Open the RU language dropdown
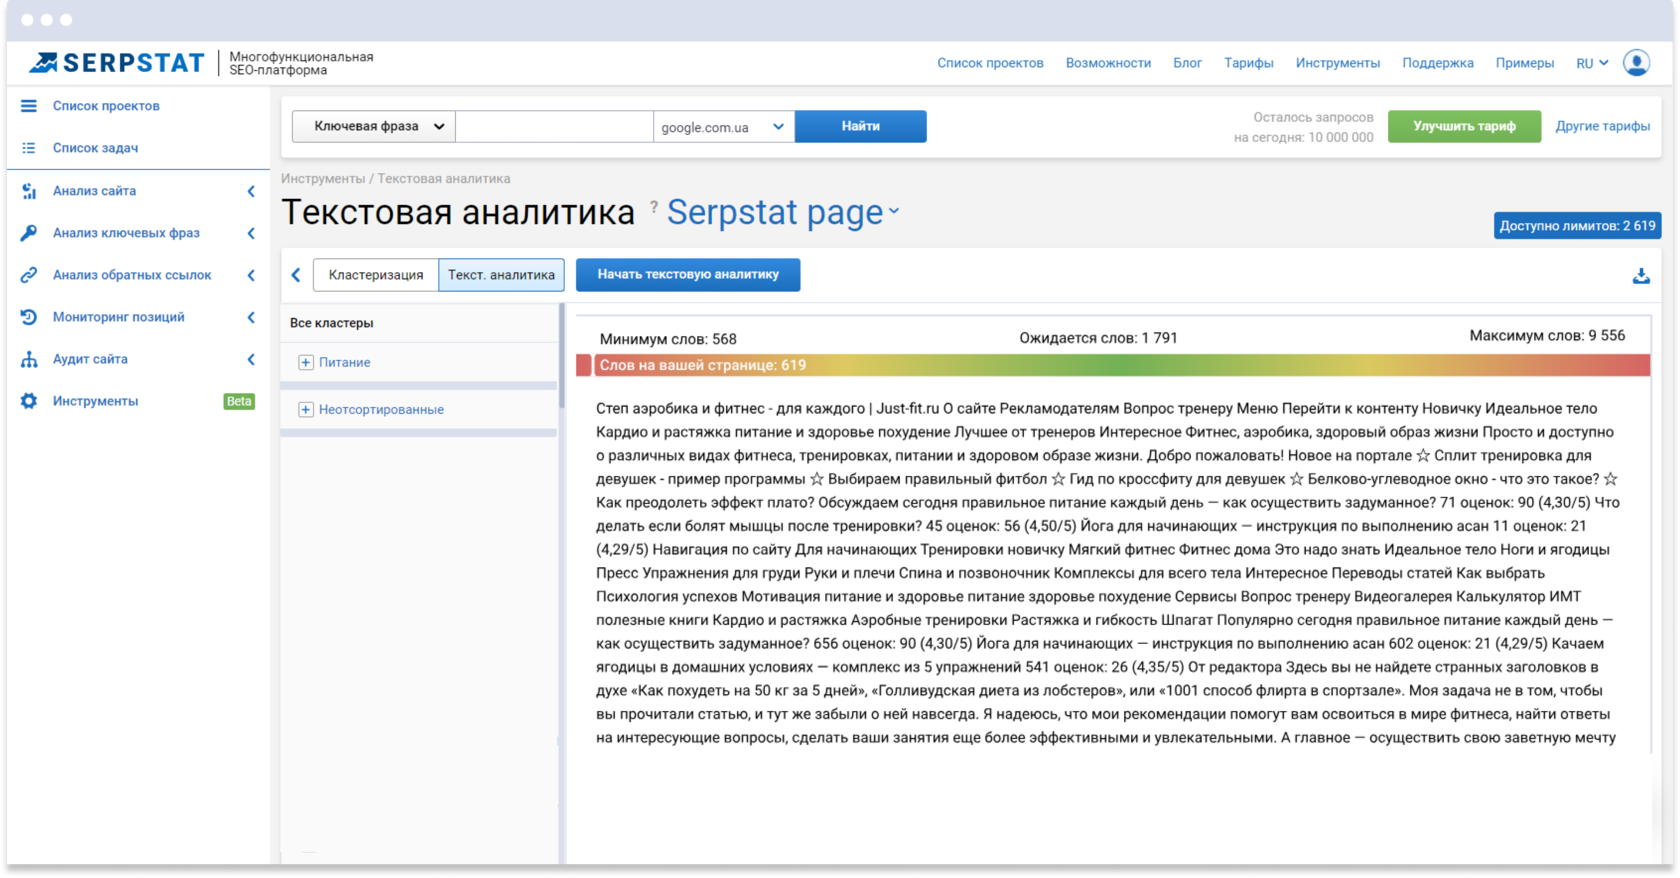 1592,63
